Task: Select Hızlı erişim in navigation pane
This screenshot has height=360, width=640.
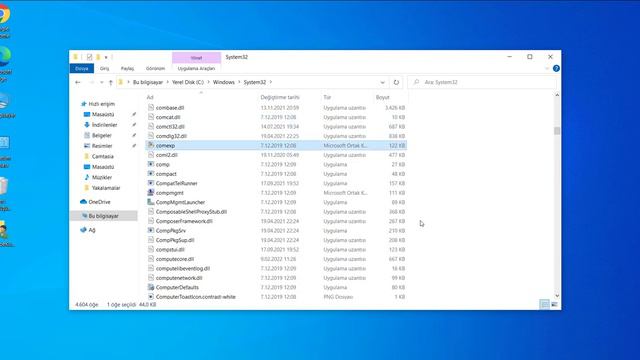Action: tap(101, 104)
